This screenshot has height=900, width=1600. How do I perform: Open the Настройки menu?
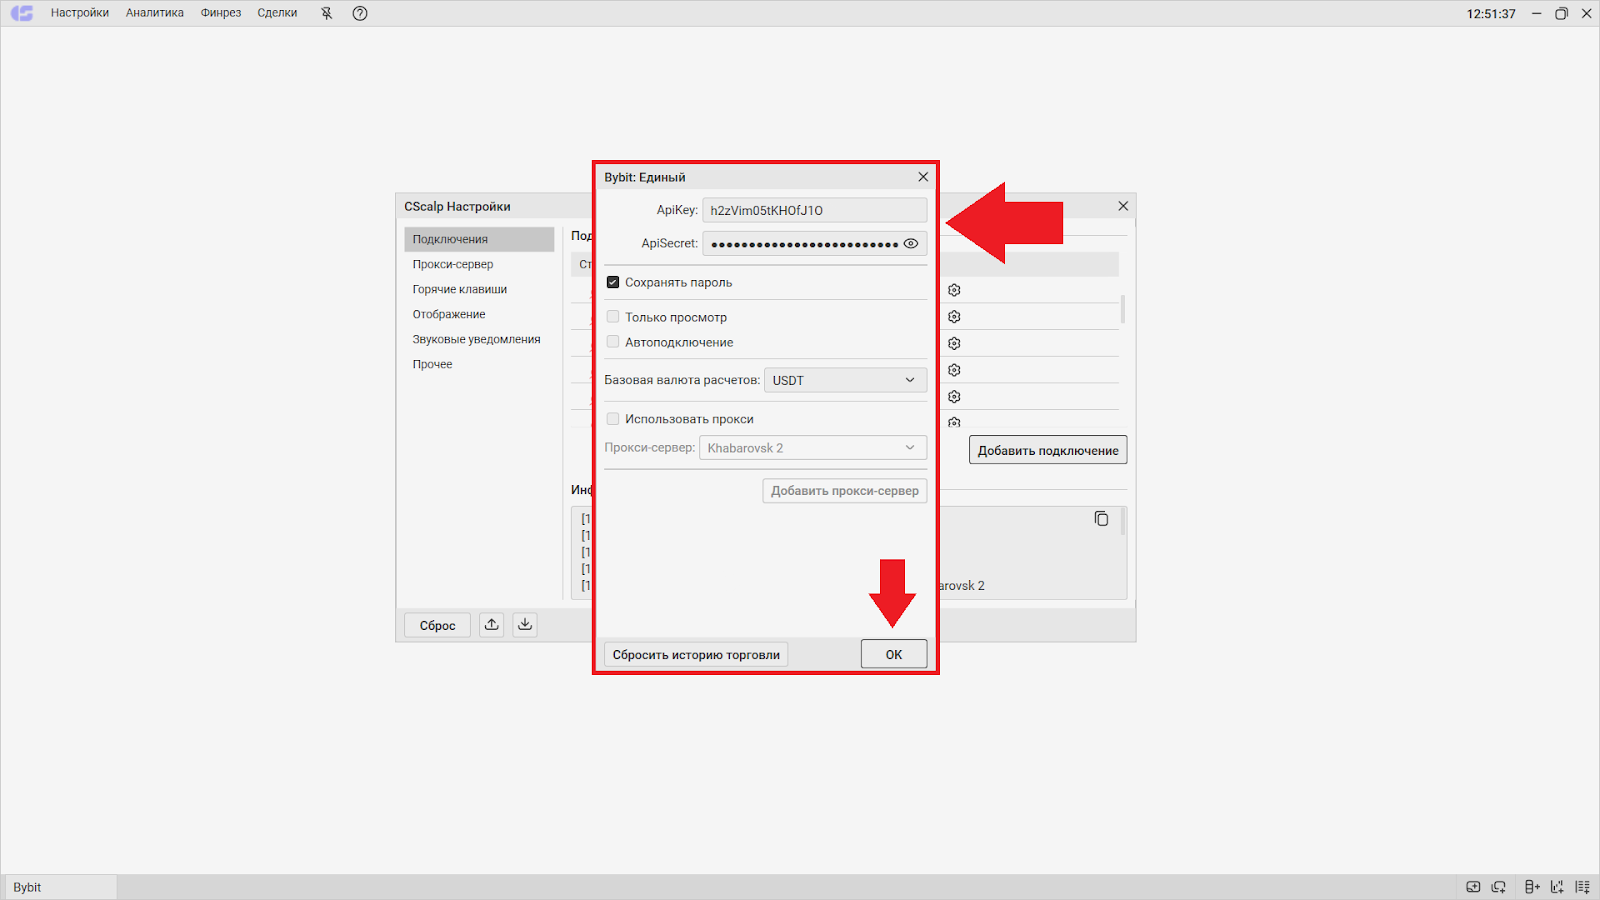(80, 13)
